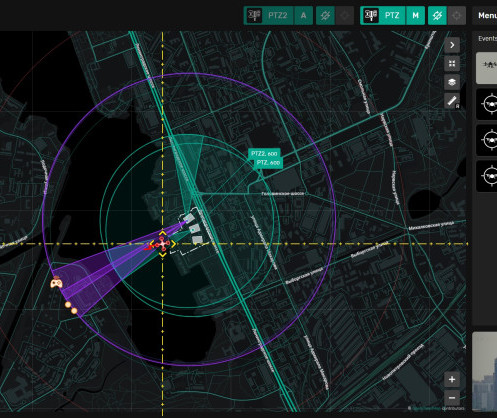Select the active PTZ camera label
Image resolution: width=497 pixels, height=418 pixels.
pyautogui.click(x=392, y=15)
